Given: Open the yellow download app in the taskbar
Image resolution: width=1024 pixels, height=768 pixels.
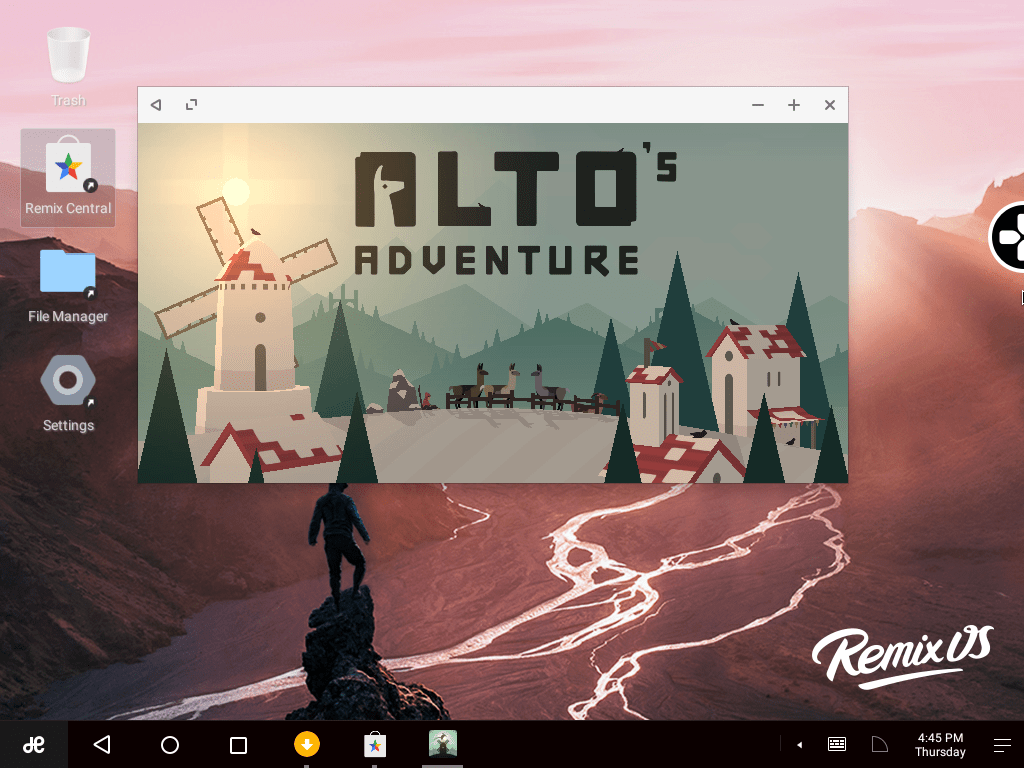Looking at the screenshot, I should click(x=306, y=744).
